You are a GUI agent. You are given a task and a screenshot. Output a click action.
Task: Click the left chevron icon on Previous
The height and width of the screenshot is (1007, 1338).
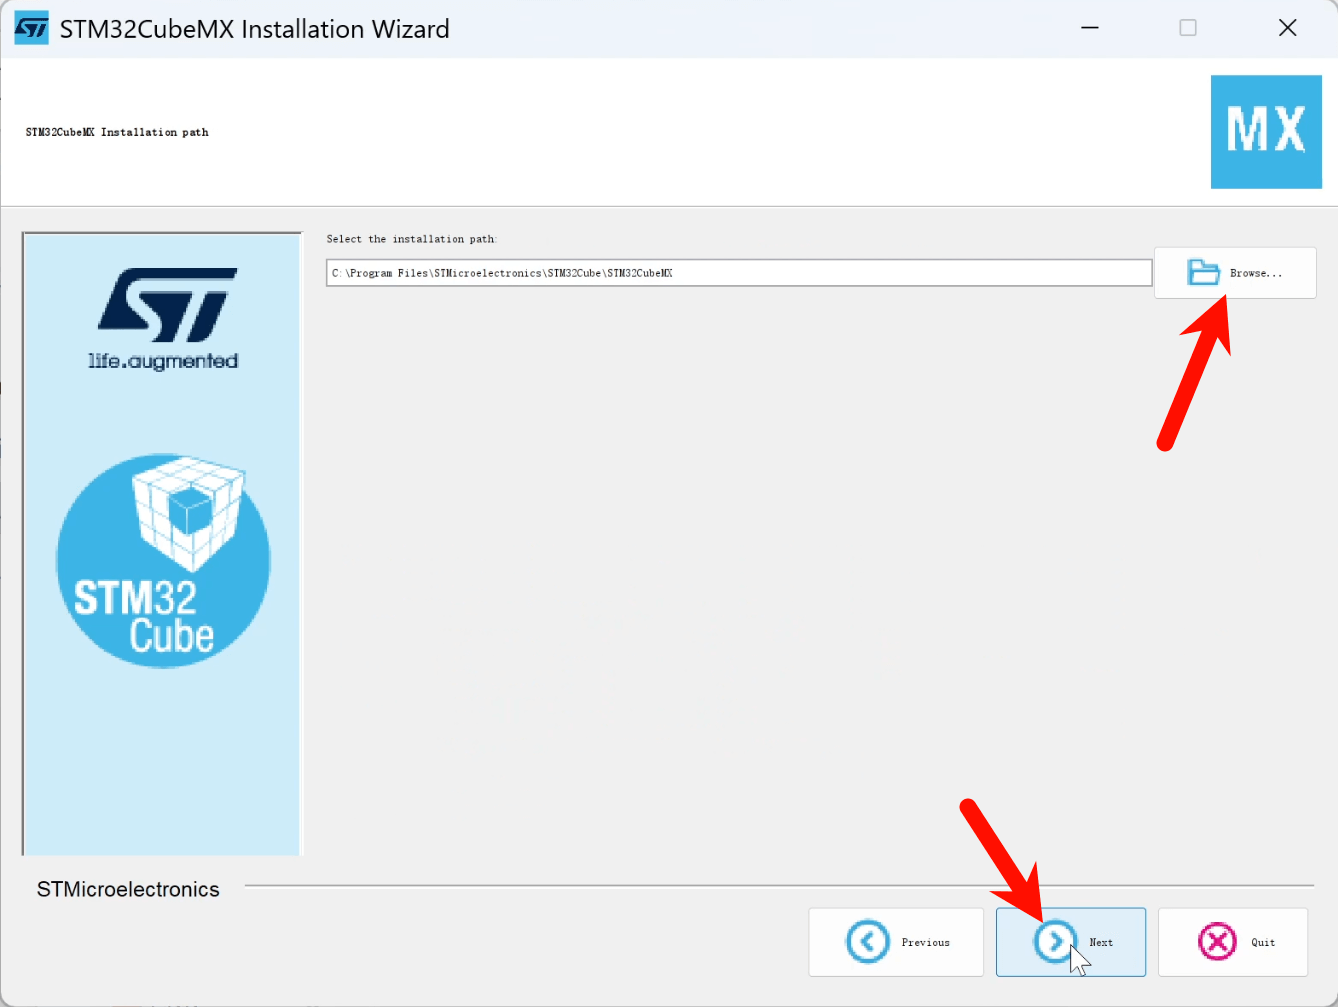click(867, 941)
